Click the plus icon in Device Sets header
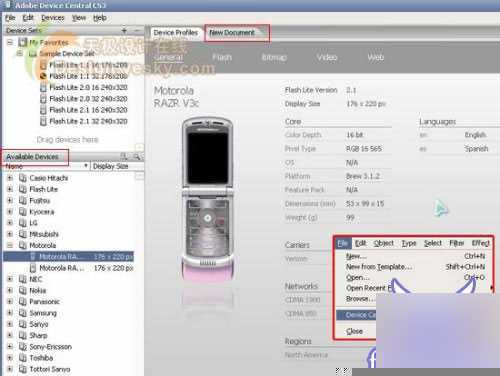 point(124,30)
